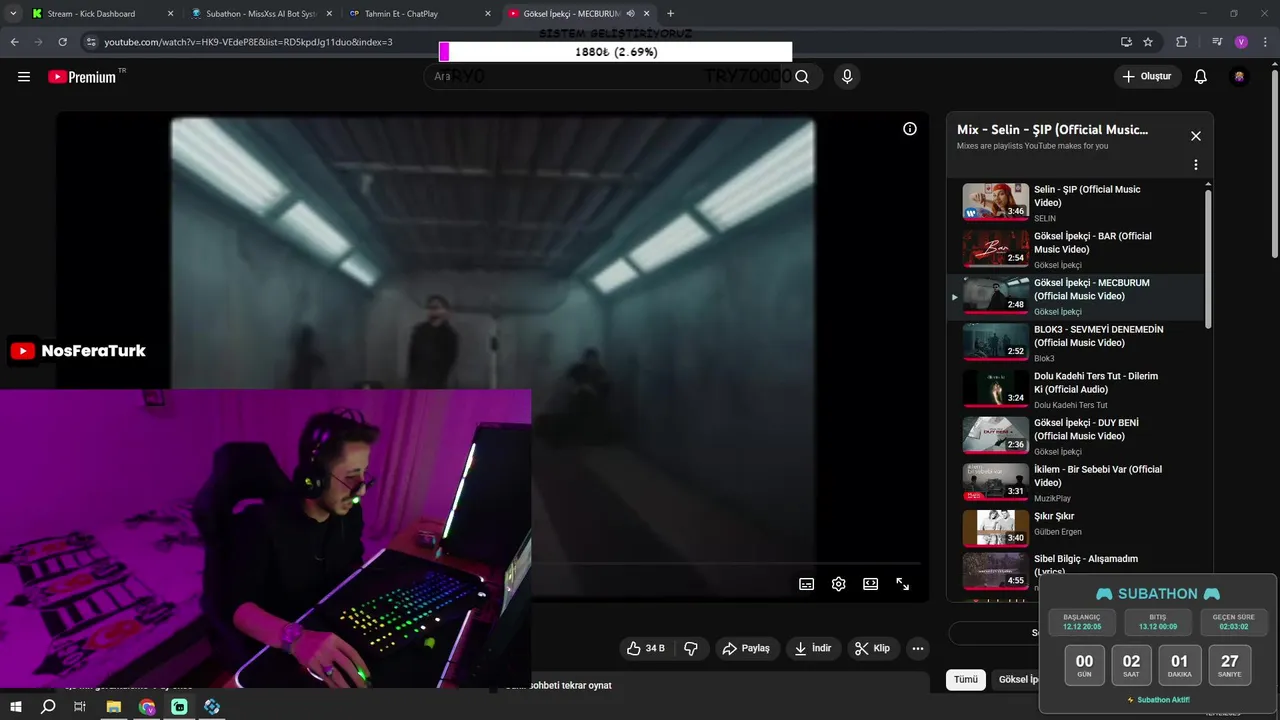Screen dimensions: 1280x720
Task: Close the Mix playlist panel
Action: tap(1195, 136)
